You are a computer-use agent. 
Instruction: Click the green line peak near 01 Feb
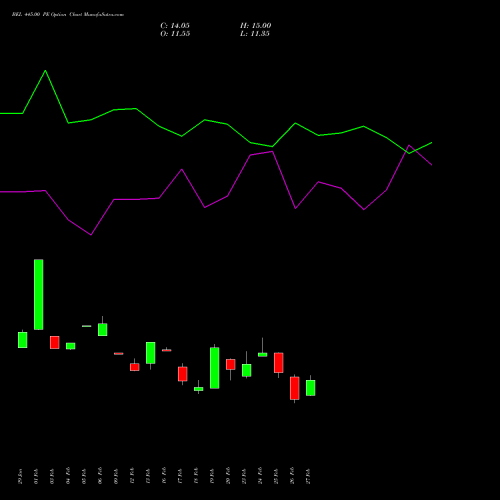(x=46, y=71)
